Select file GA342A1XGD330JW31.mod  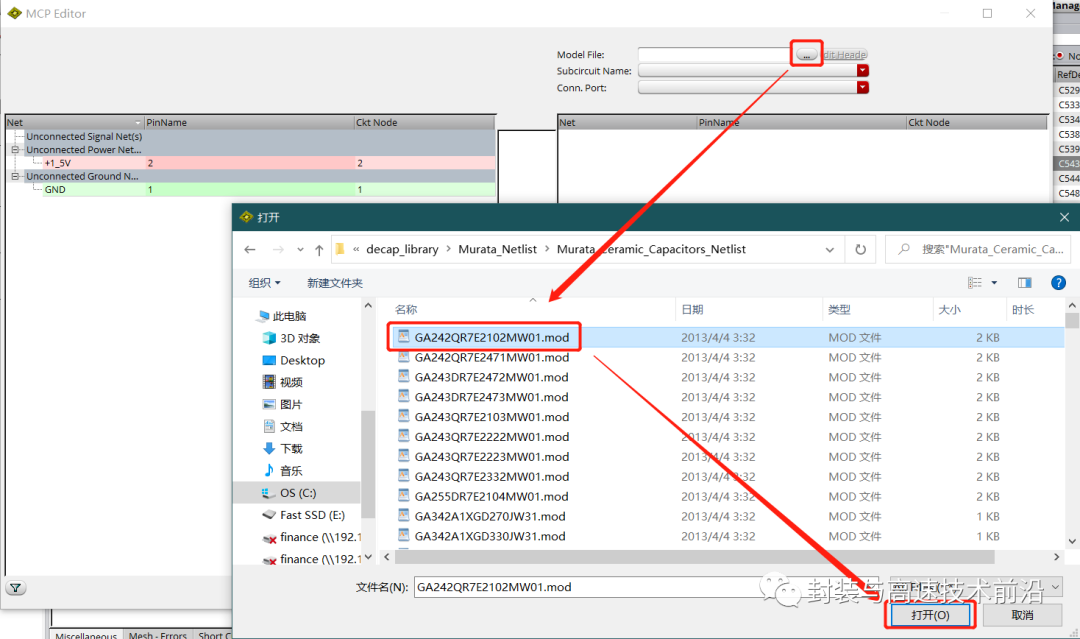(x=490, y=536)
